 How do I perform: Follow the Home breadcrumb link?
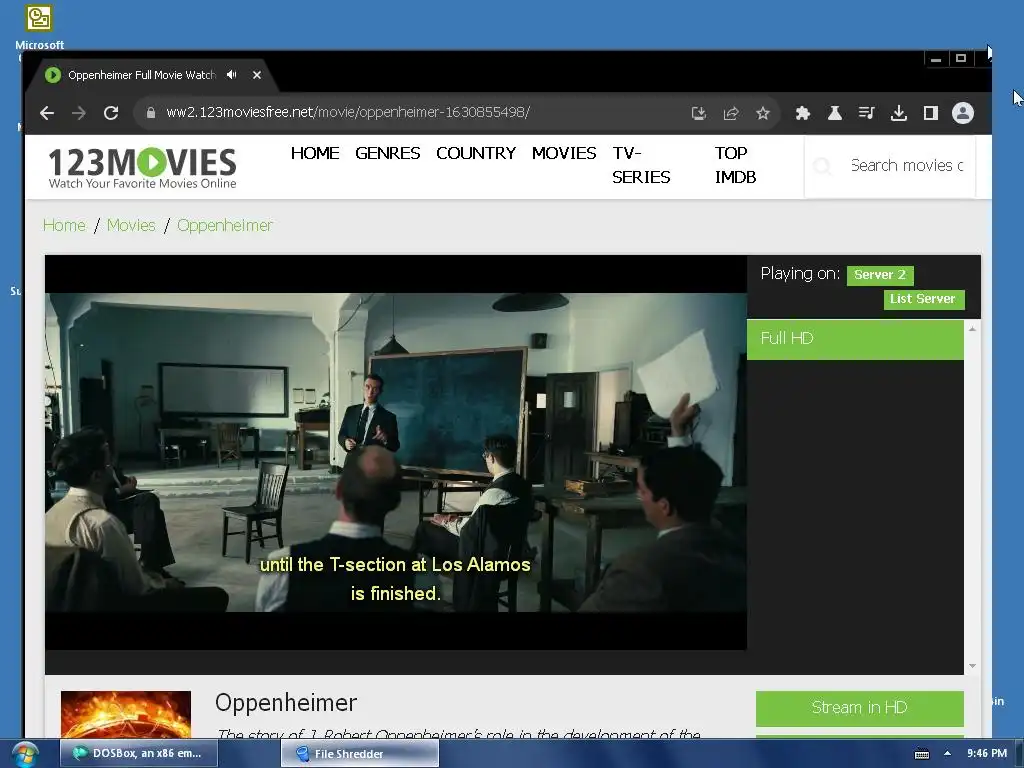[64, 225]
